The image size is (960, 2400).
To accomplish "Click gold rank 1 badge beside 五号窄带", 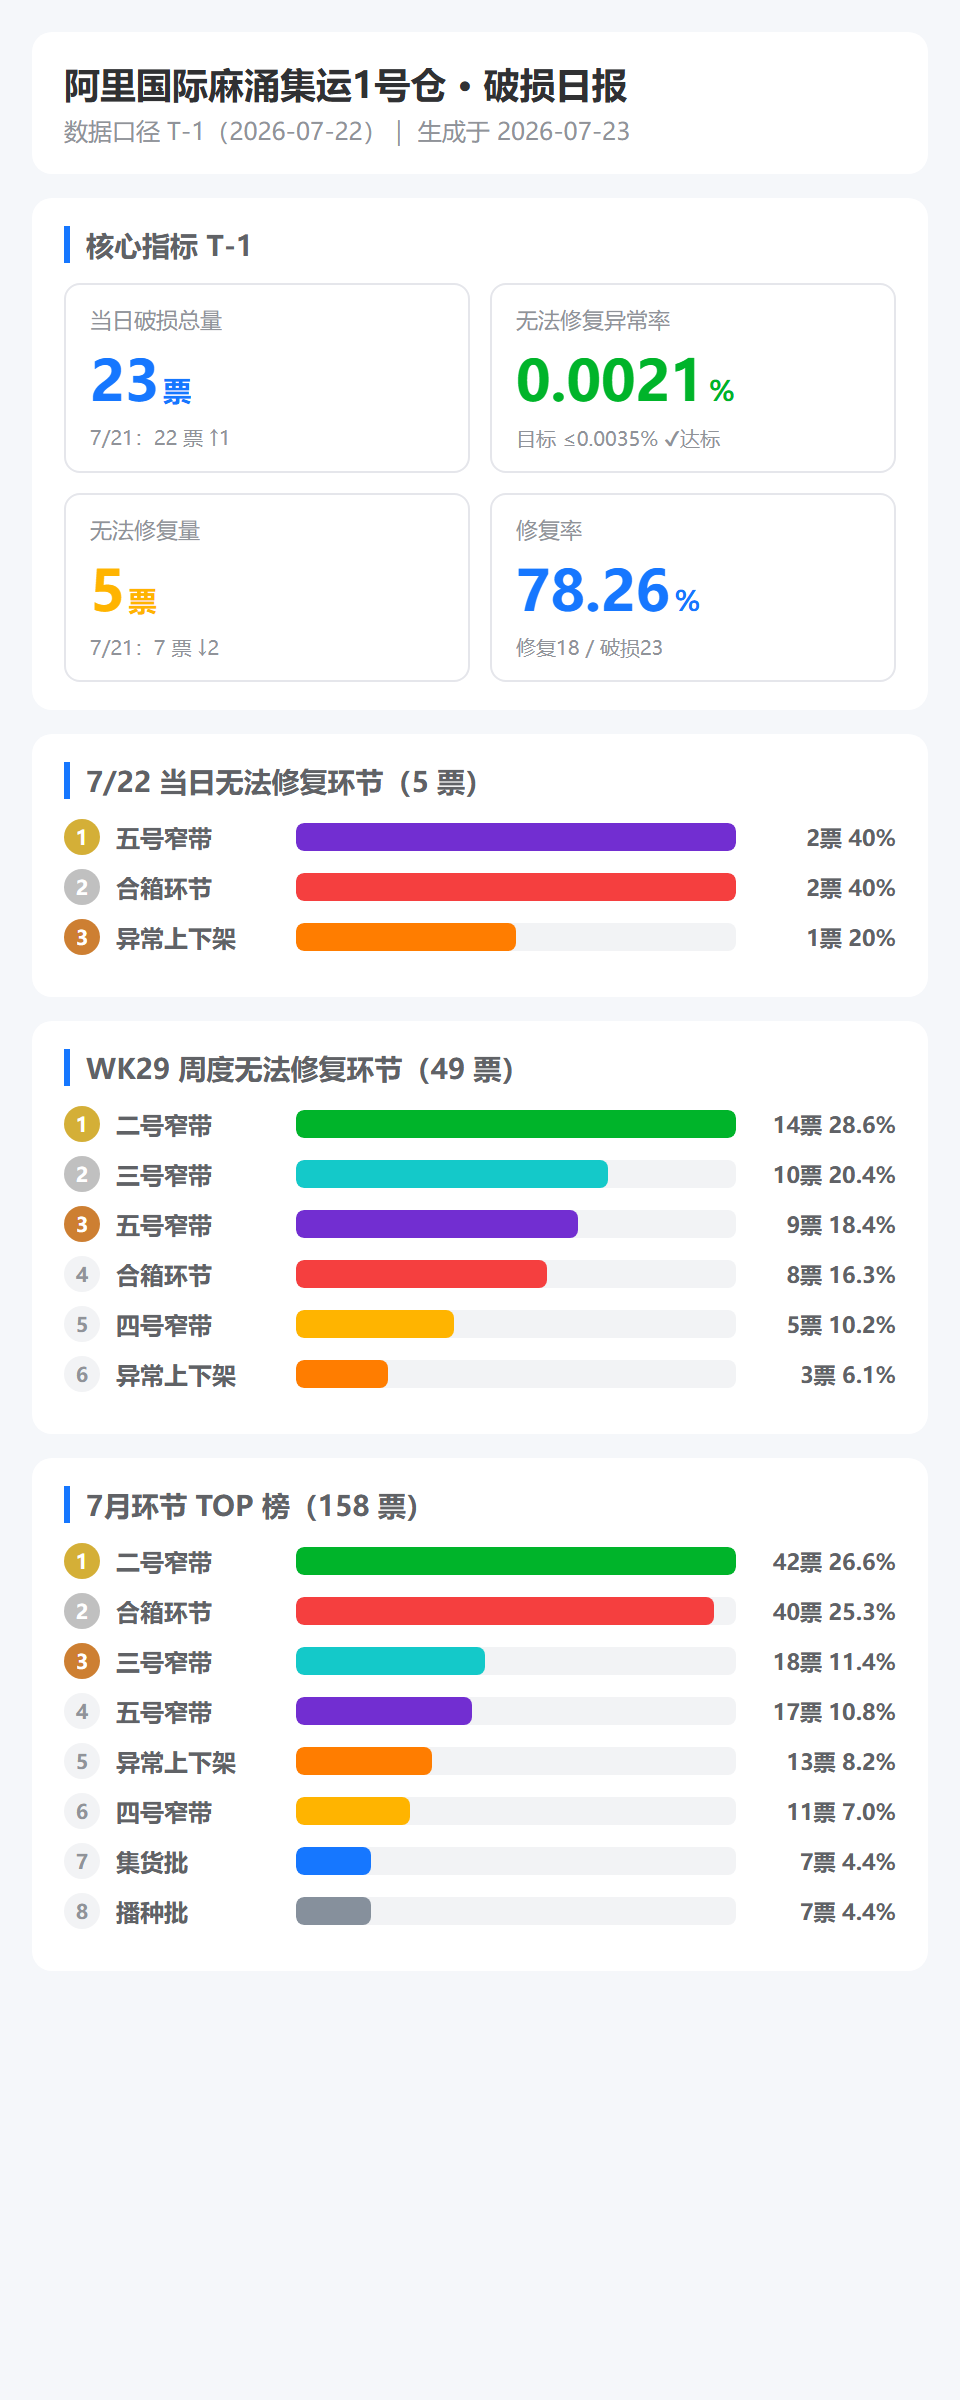I will [82, 837].
